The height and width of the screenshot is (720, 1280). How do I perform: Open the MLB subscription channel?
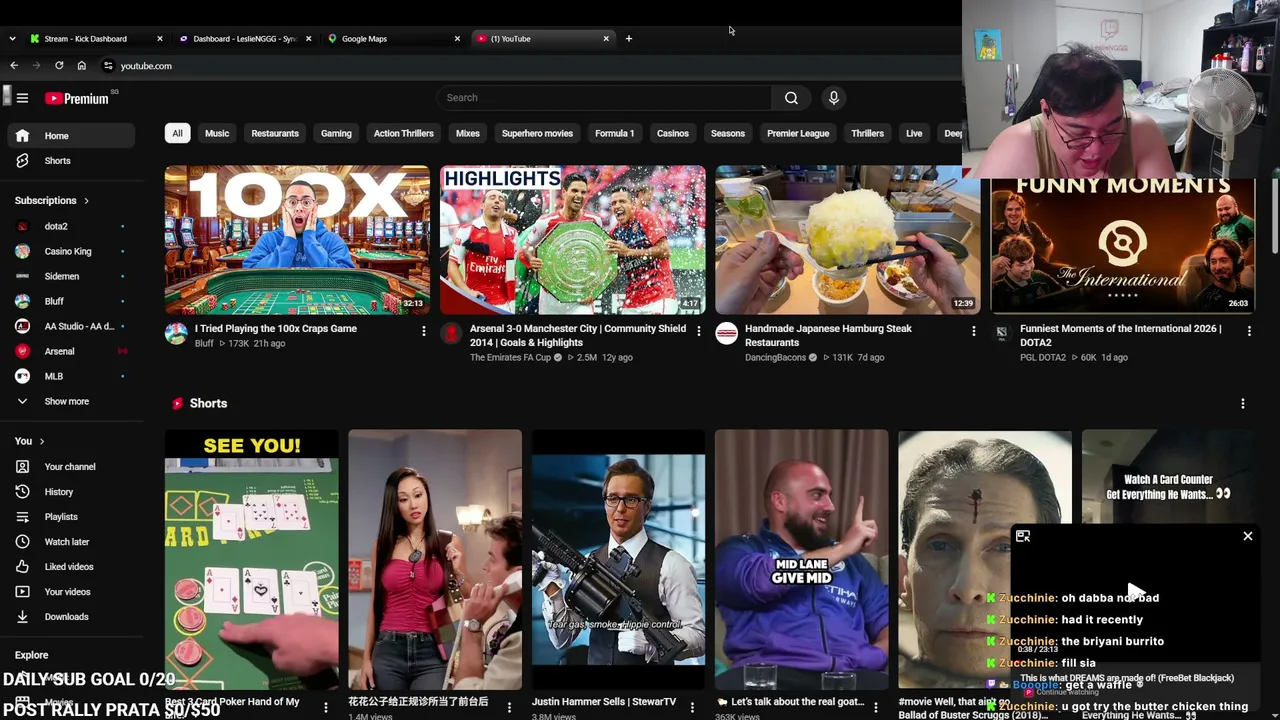(70, 377)
